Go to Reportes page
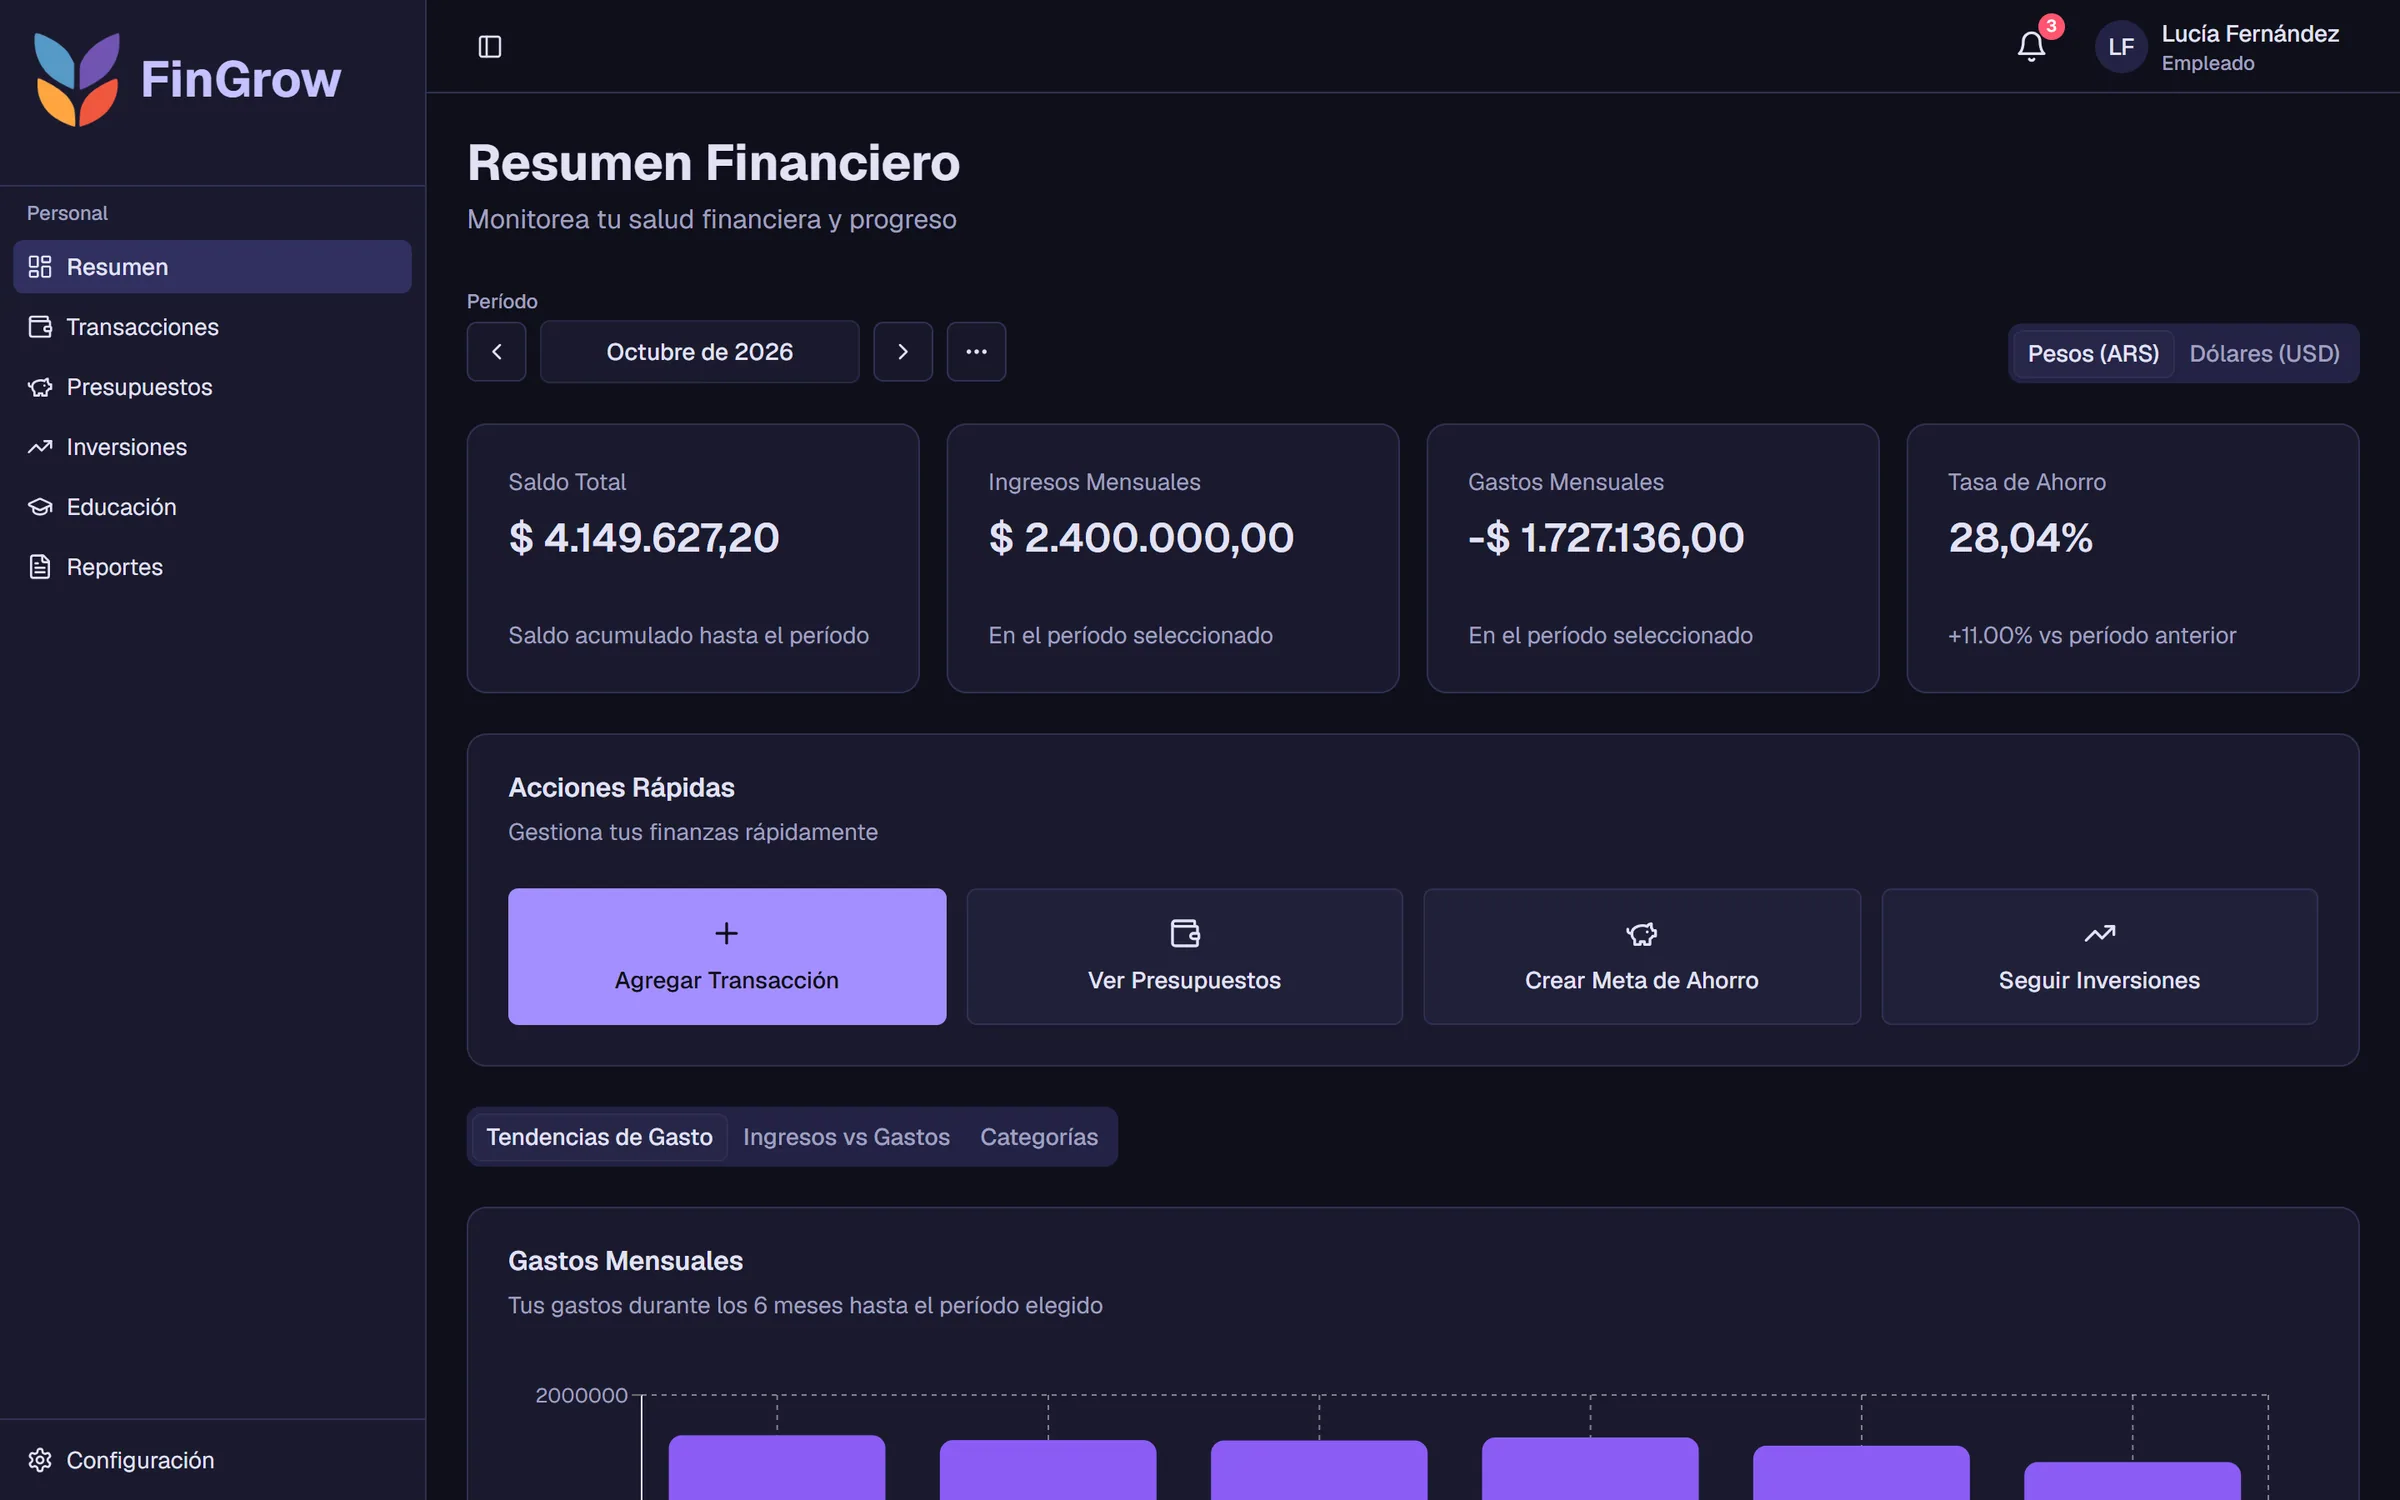 (x=212, y=567)
